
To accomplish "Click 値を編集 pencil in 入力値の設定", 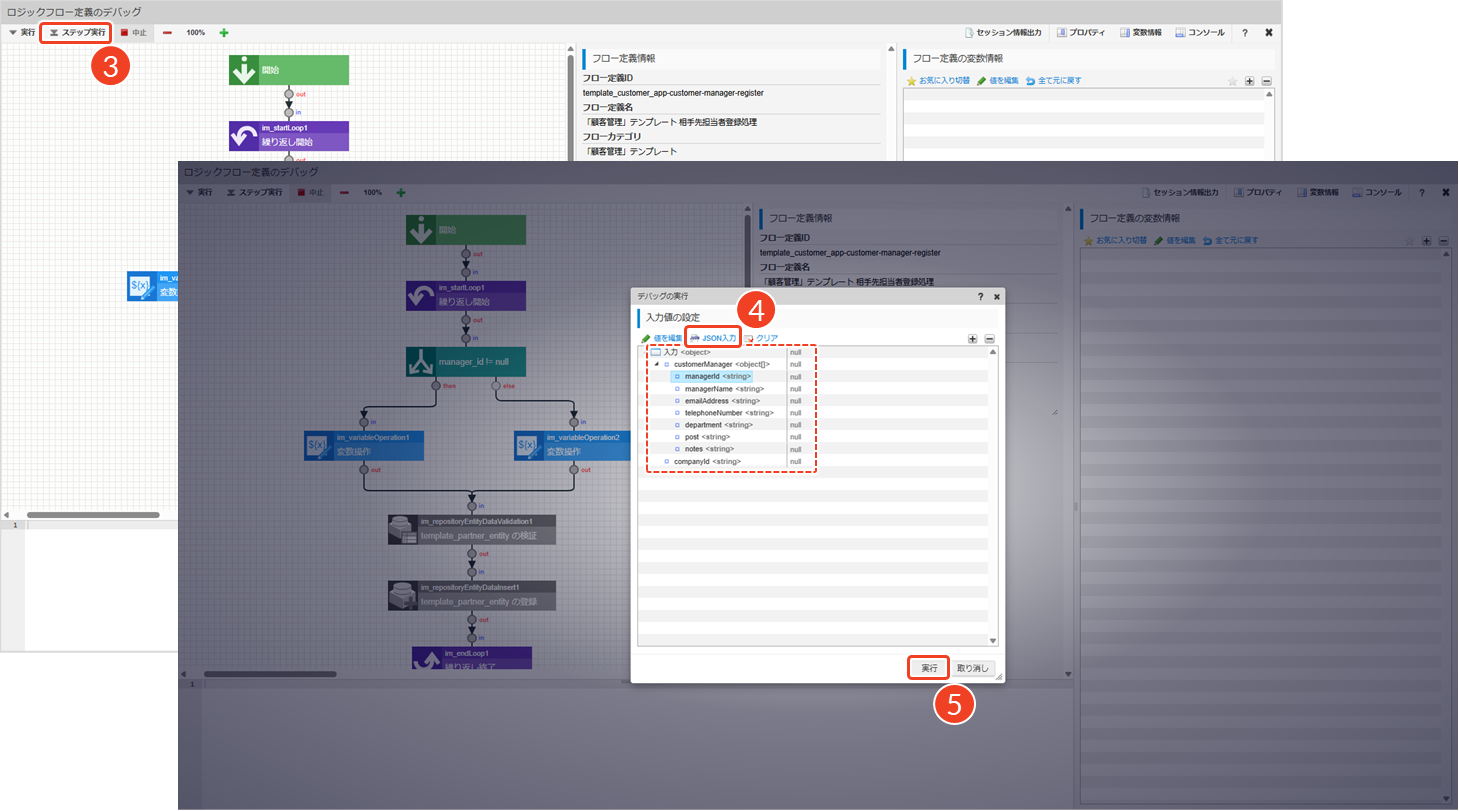I will click(662, 338).
